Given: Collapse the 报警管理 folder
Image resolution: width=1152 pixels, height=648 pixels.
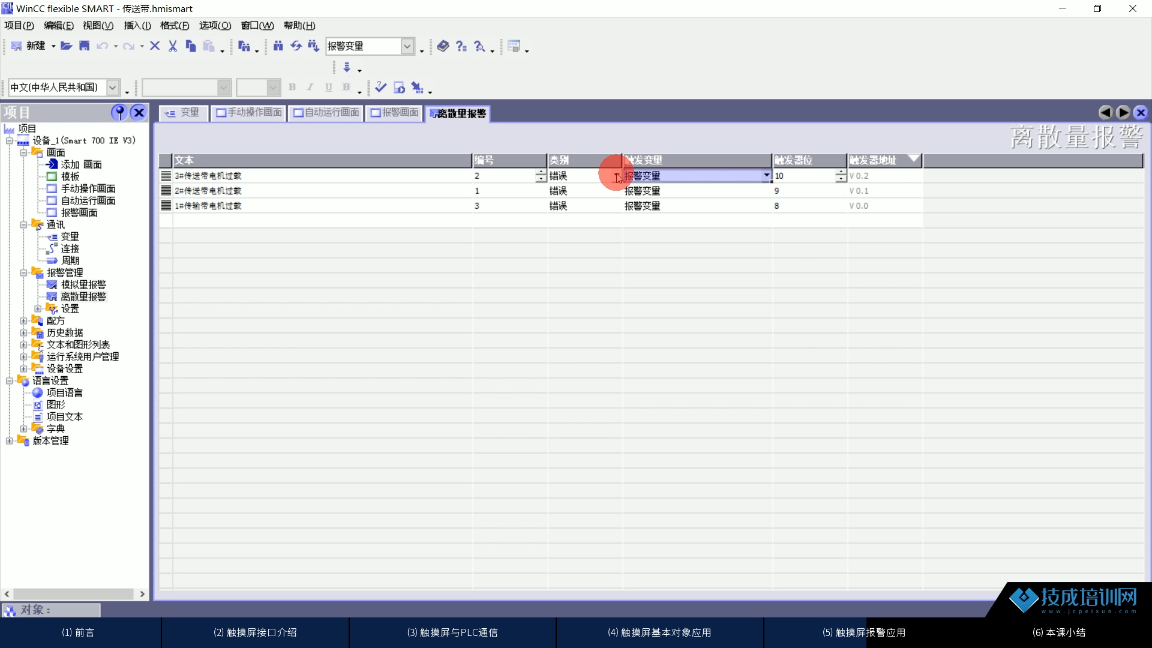Looking at the screenshot, I should [24, 273].
